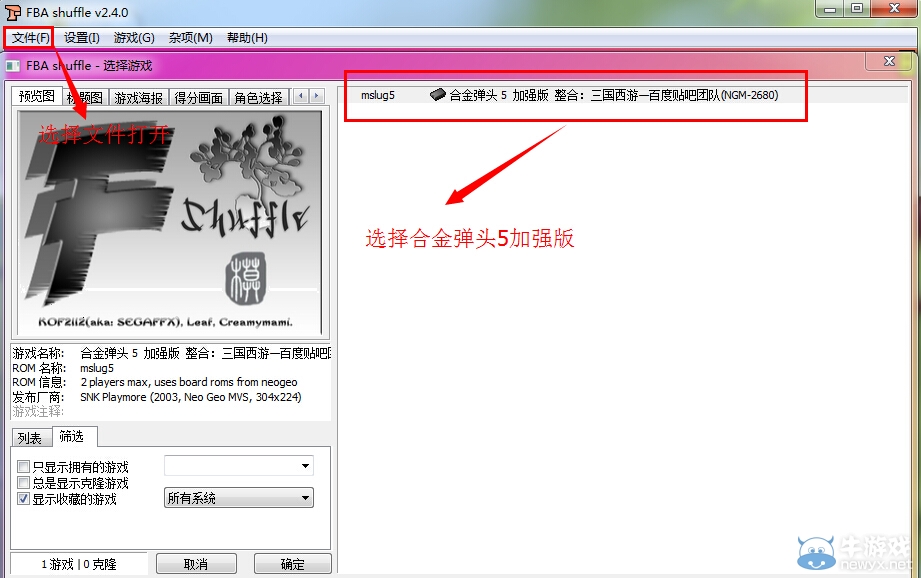Click the 选择游戏 dialog title icon
921x578 pixels.
(x=13, y=66)
